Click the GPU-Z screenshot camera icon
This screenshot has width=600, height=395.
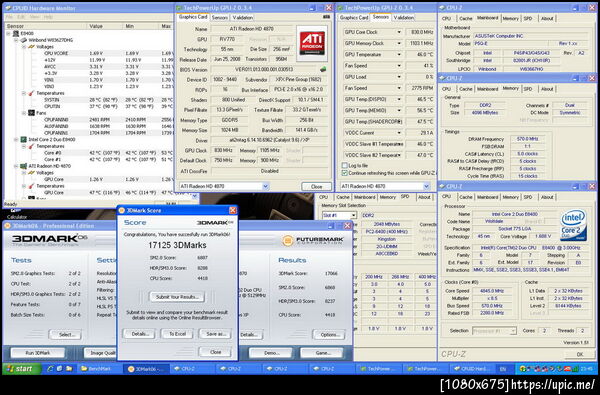point(326,17)
